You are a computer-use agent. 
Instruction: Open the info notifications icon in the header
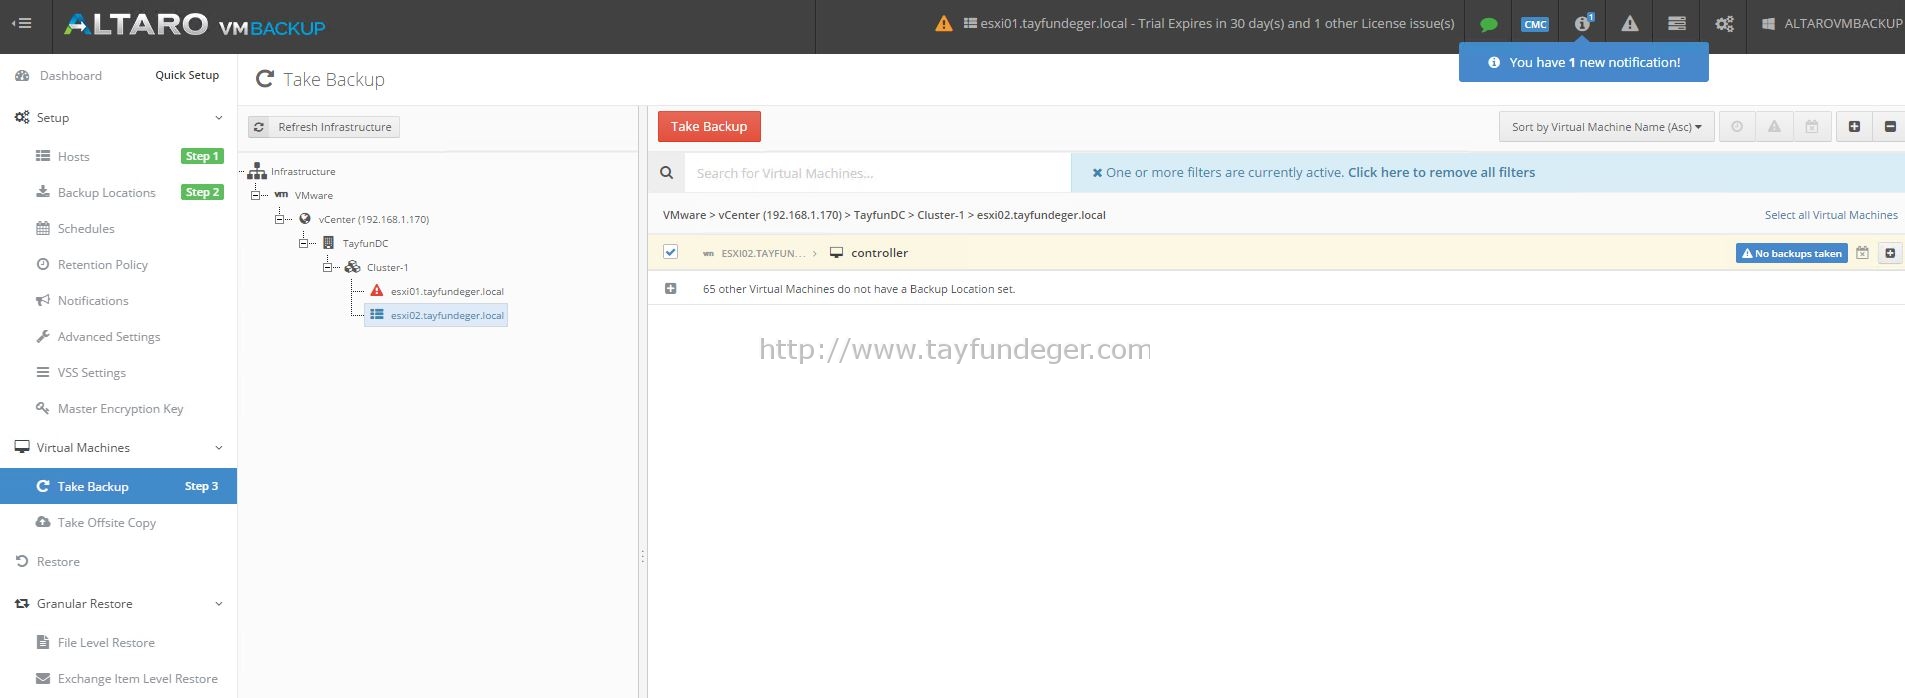(1582, 23)
